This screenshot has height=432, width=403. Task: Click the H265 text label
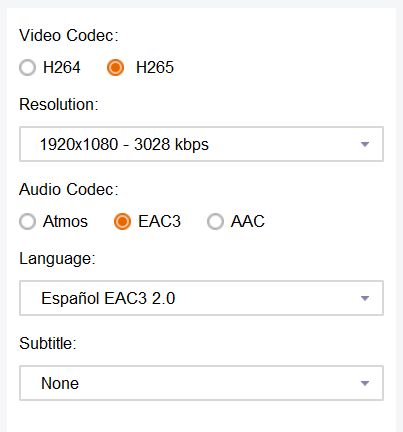coord(155,68)
